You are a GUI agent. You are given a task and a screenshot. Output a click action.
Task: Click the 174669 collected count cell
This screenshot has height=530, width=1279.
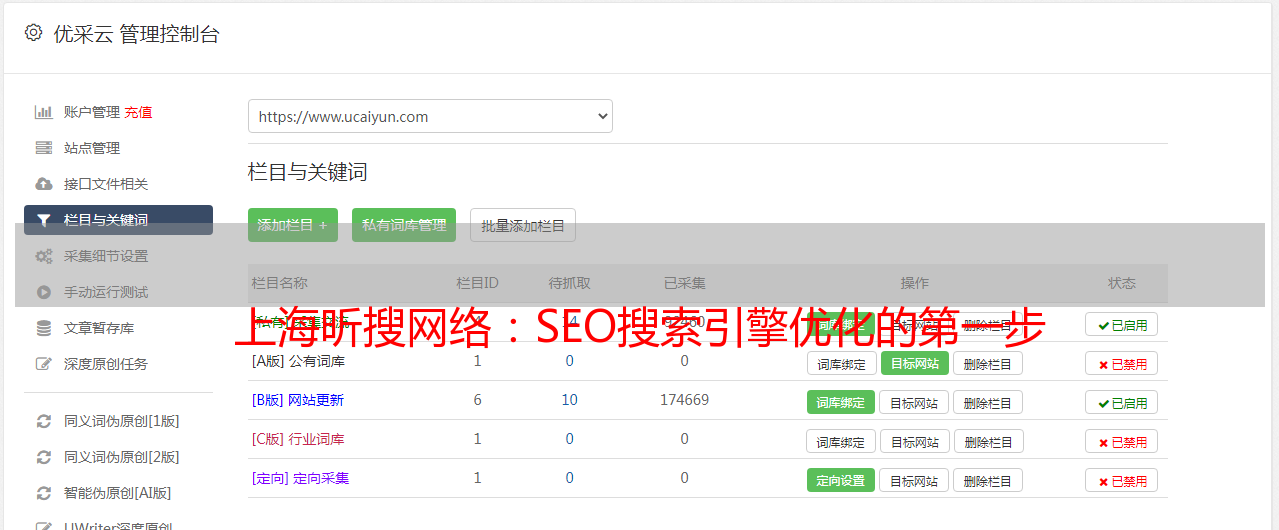(x=684, y=400)
